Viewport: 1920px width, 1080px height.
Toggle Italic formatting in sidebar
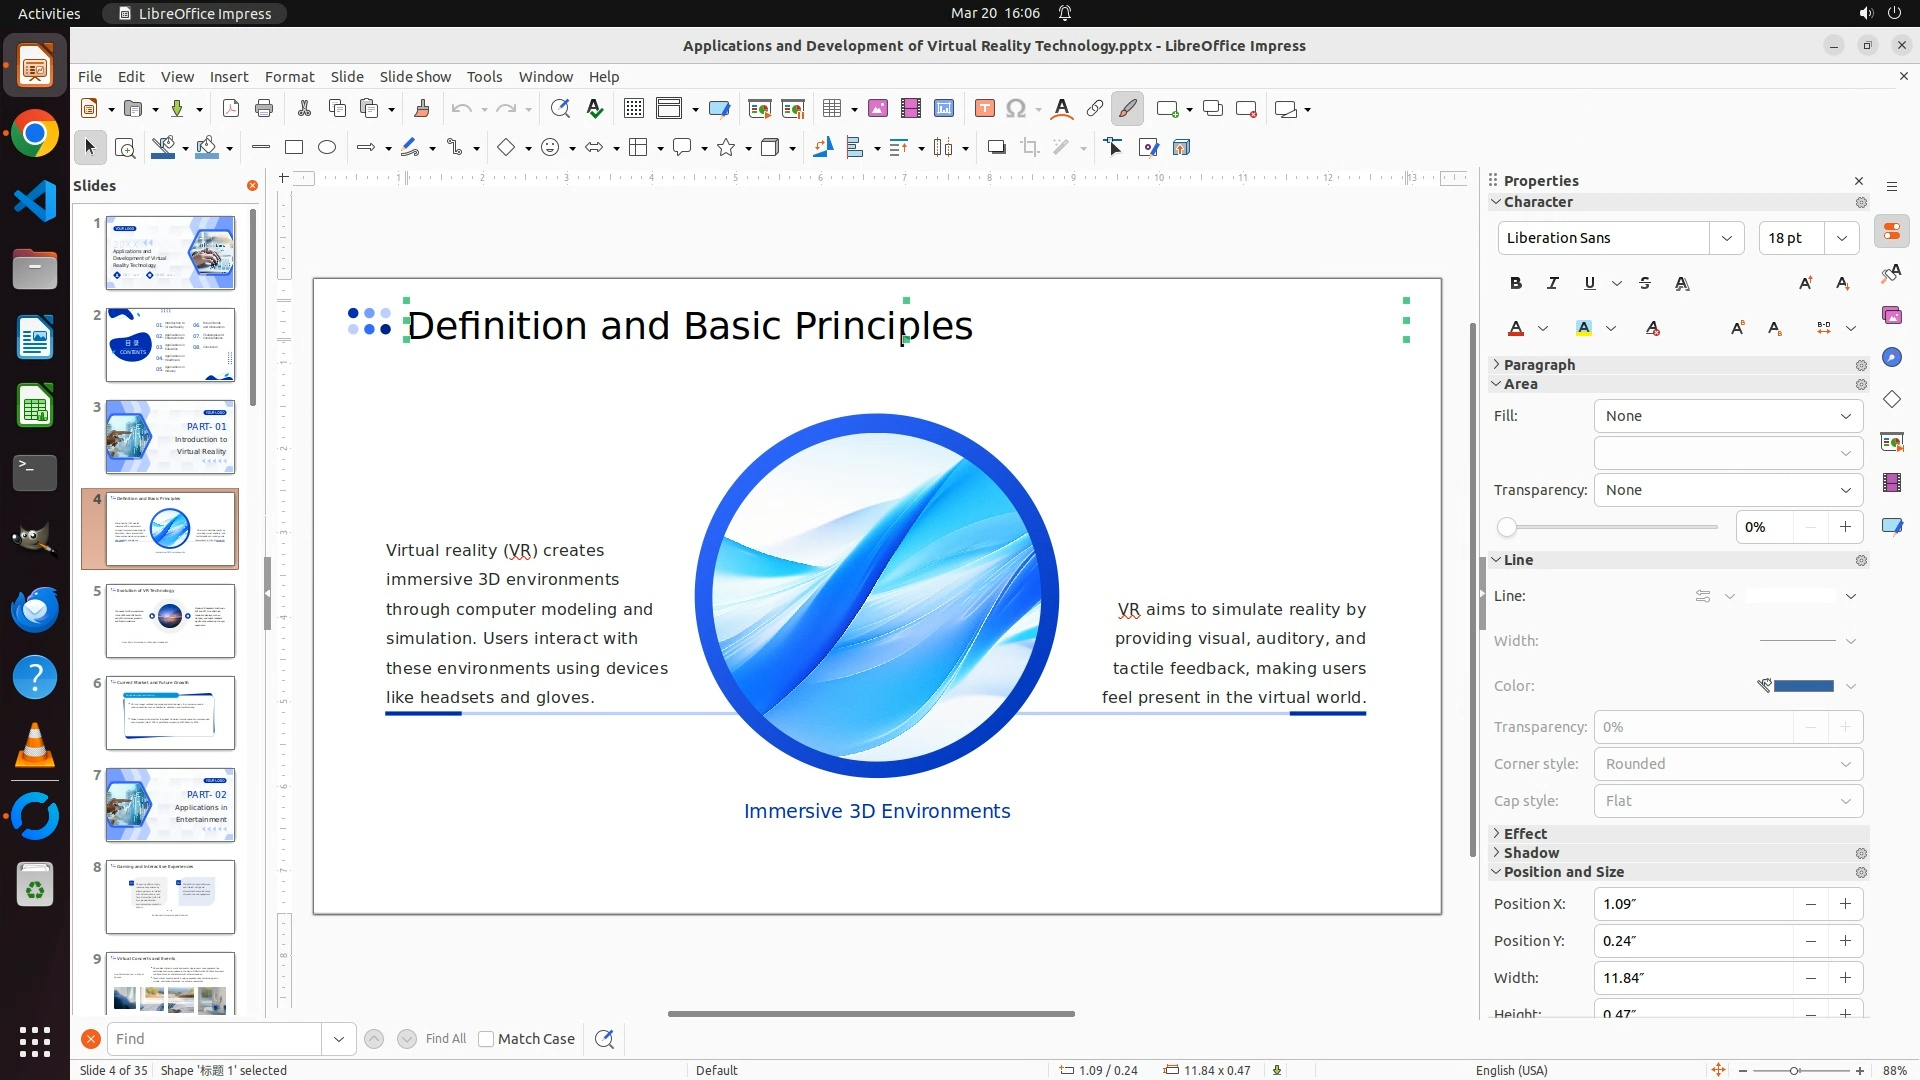pyautogui.click(x=1552, y=284)
